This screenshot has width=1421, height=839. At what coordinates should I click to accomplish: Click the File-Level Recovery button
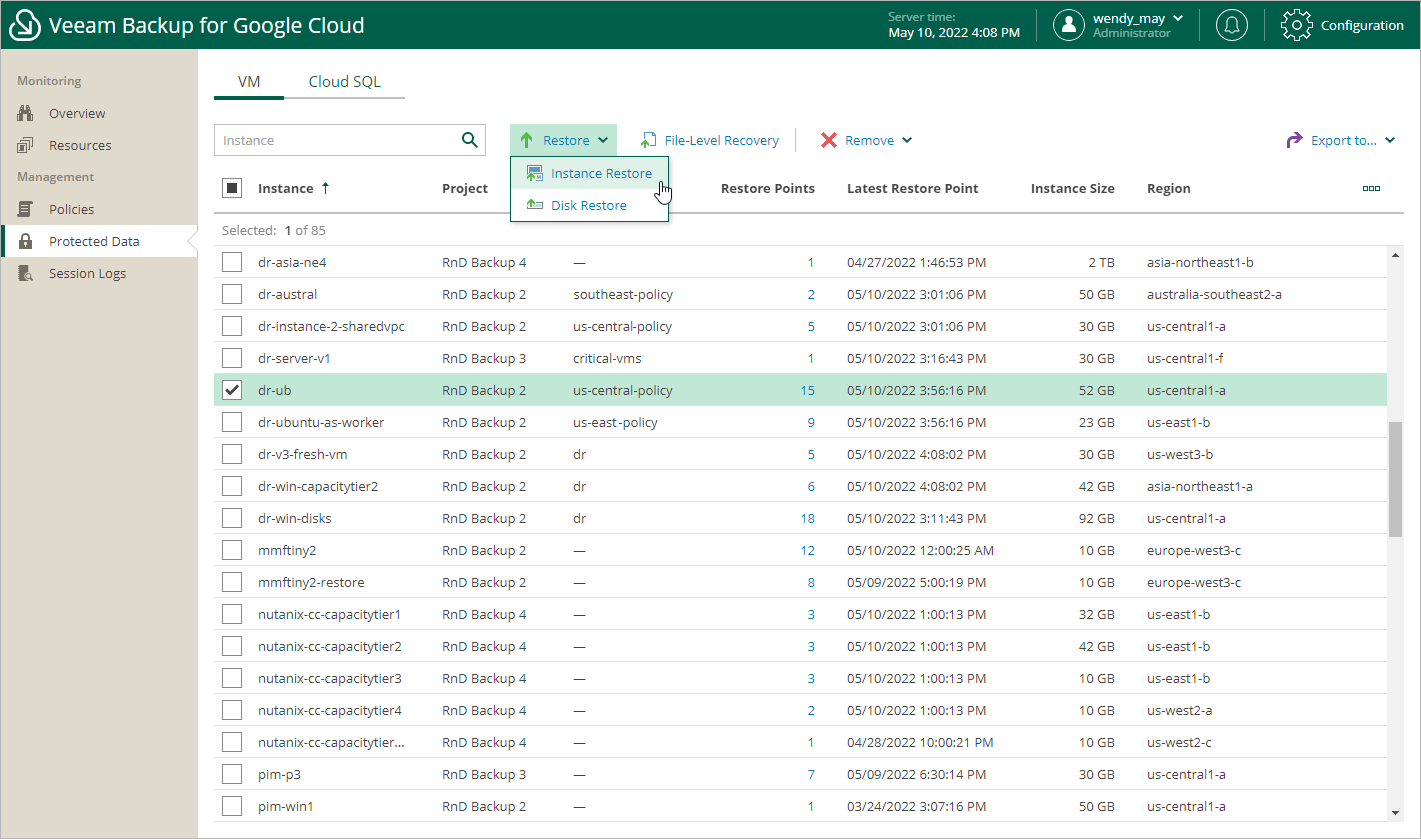(710, 140)
